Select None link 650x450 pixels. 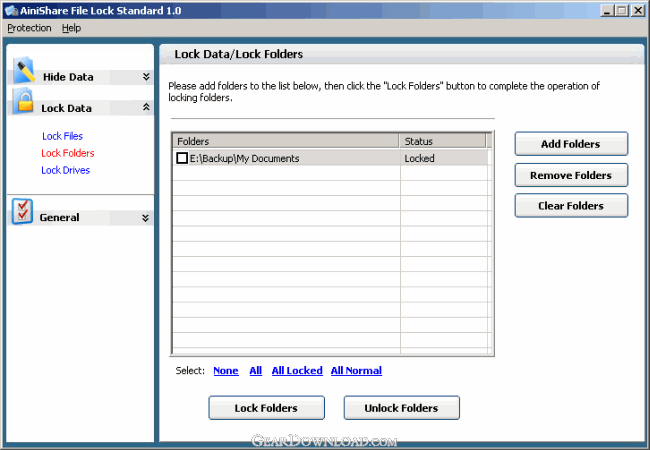coord(226,370)
